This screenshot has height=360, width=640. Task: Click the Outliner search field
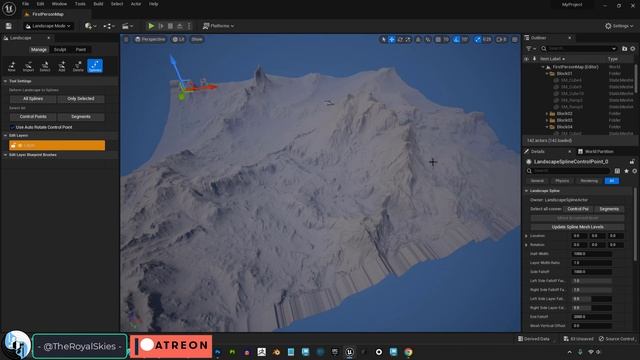coord(578,49)
